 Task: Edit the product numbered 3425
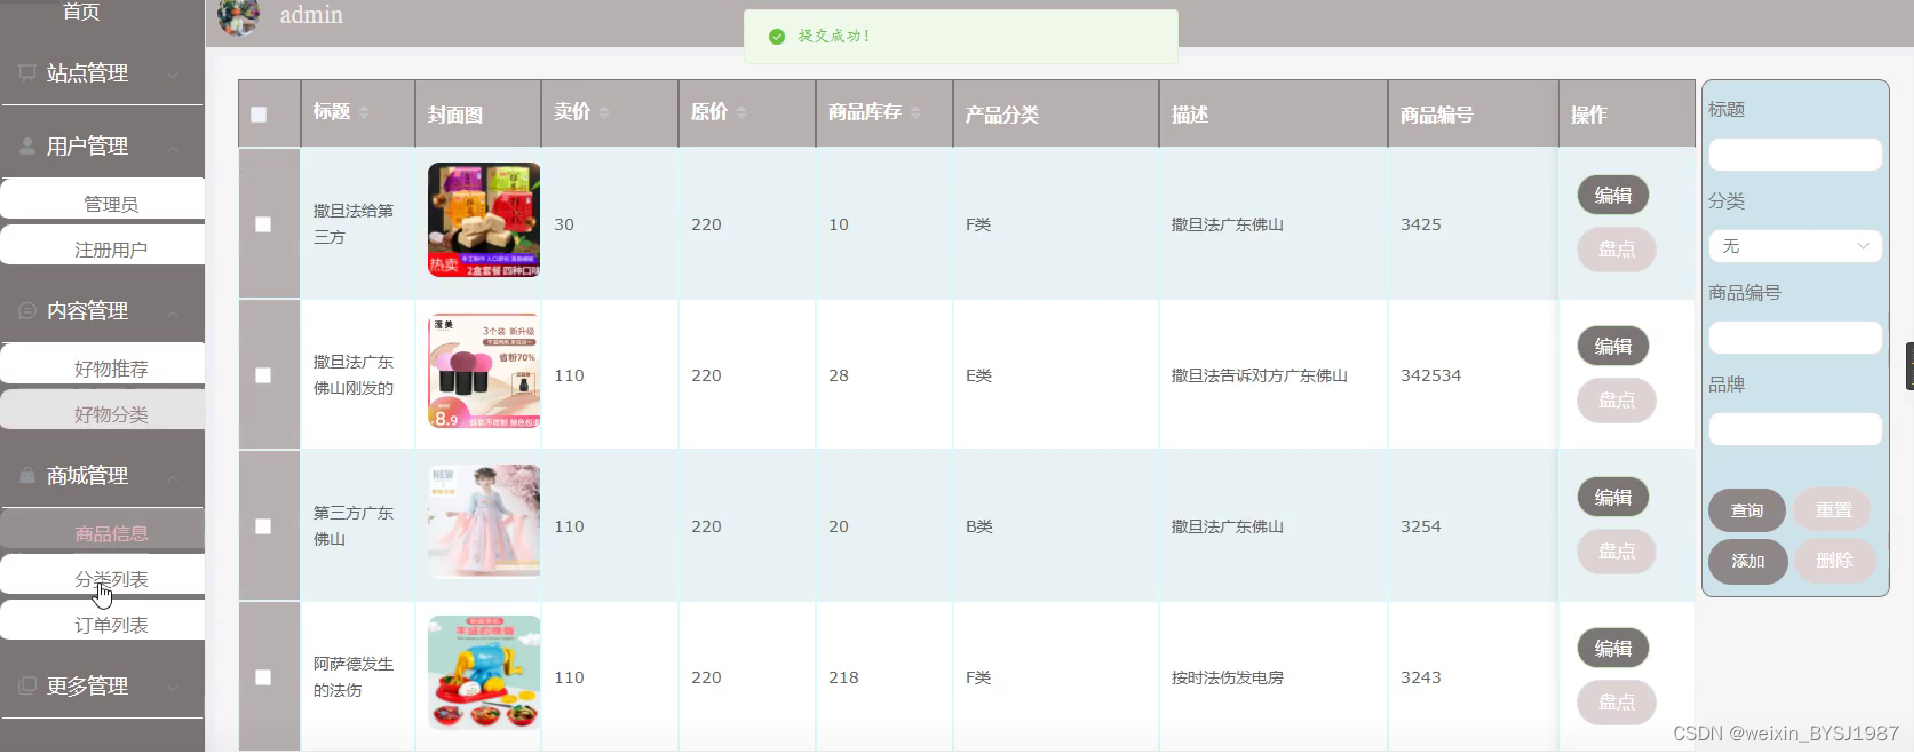coord(1613,195)
